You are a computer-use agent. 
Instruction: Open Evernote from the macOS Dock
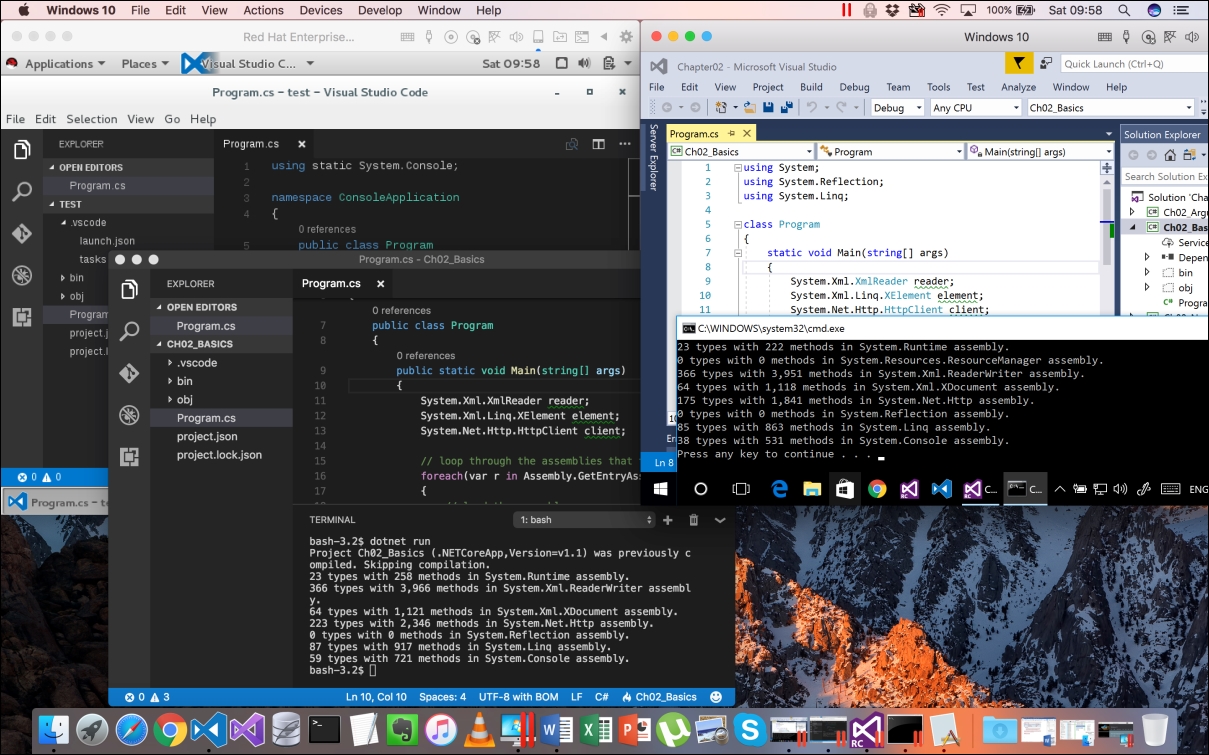click(402, 729)
